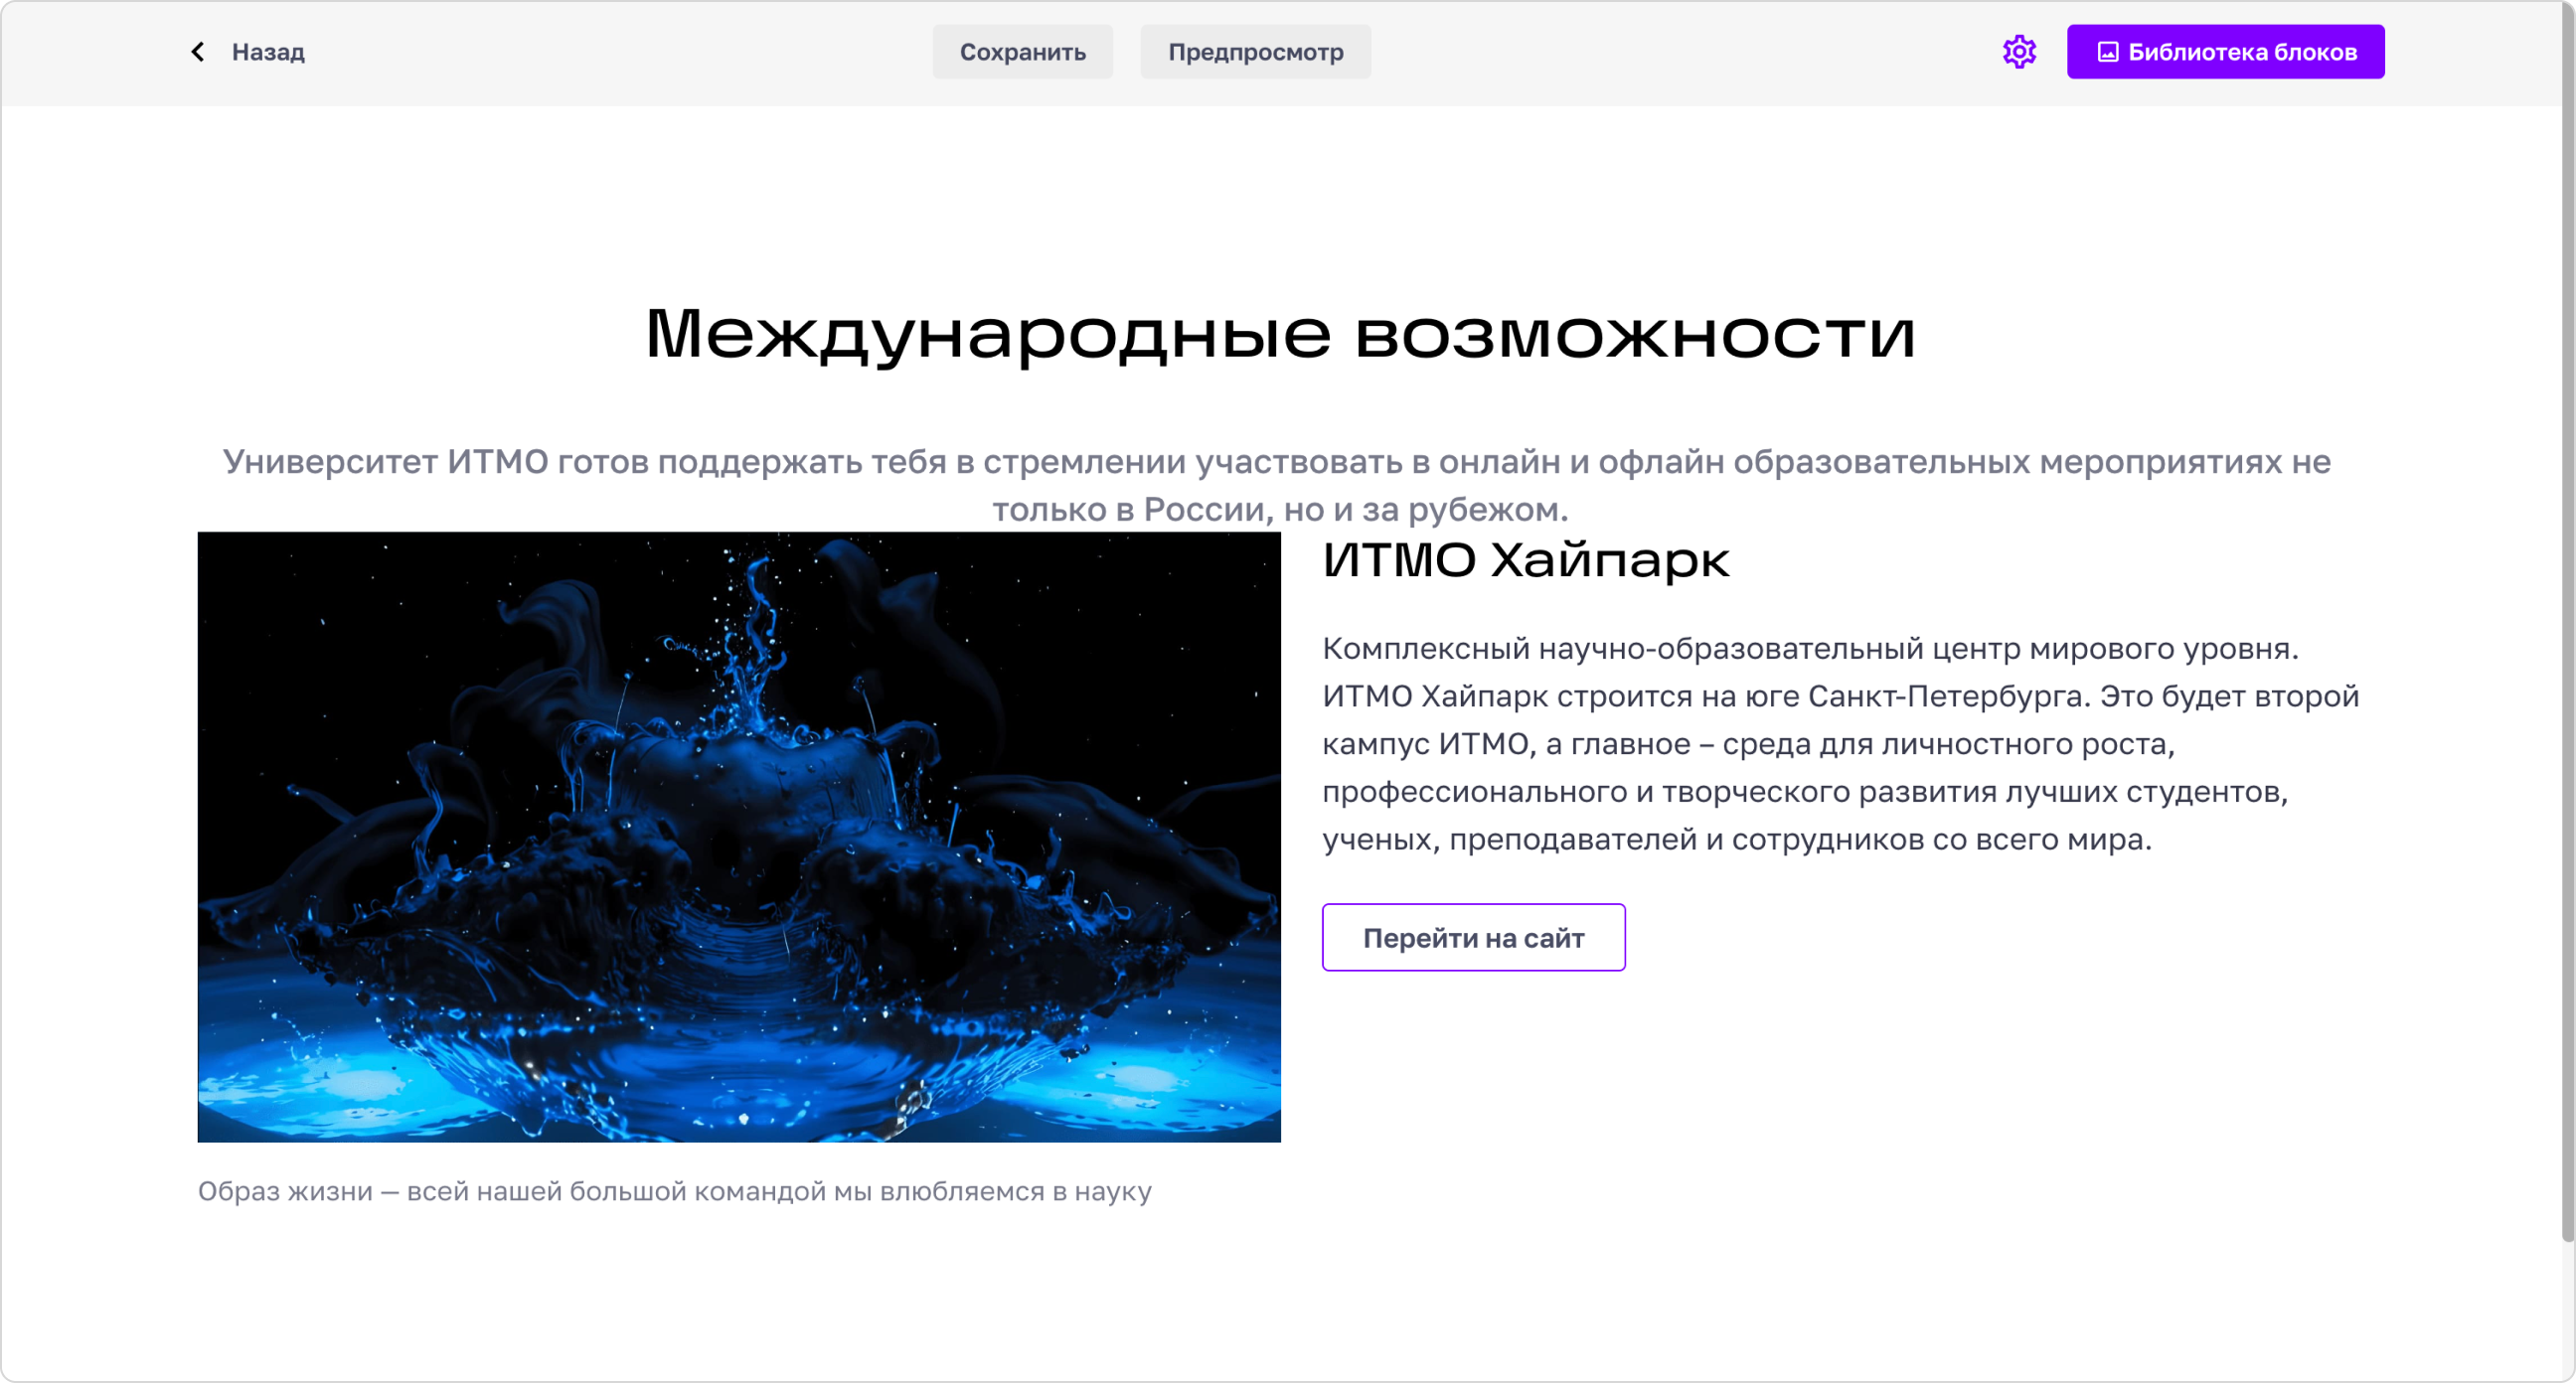
Task: Click the vertical page scrollbar
Action: 2567,620
